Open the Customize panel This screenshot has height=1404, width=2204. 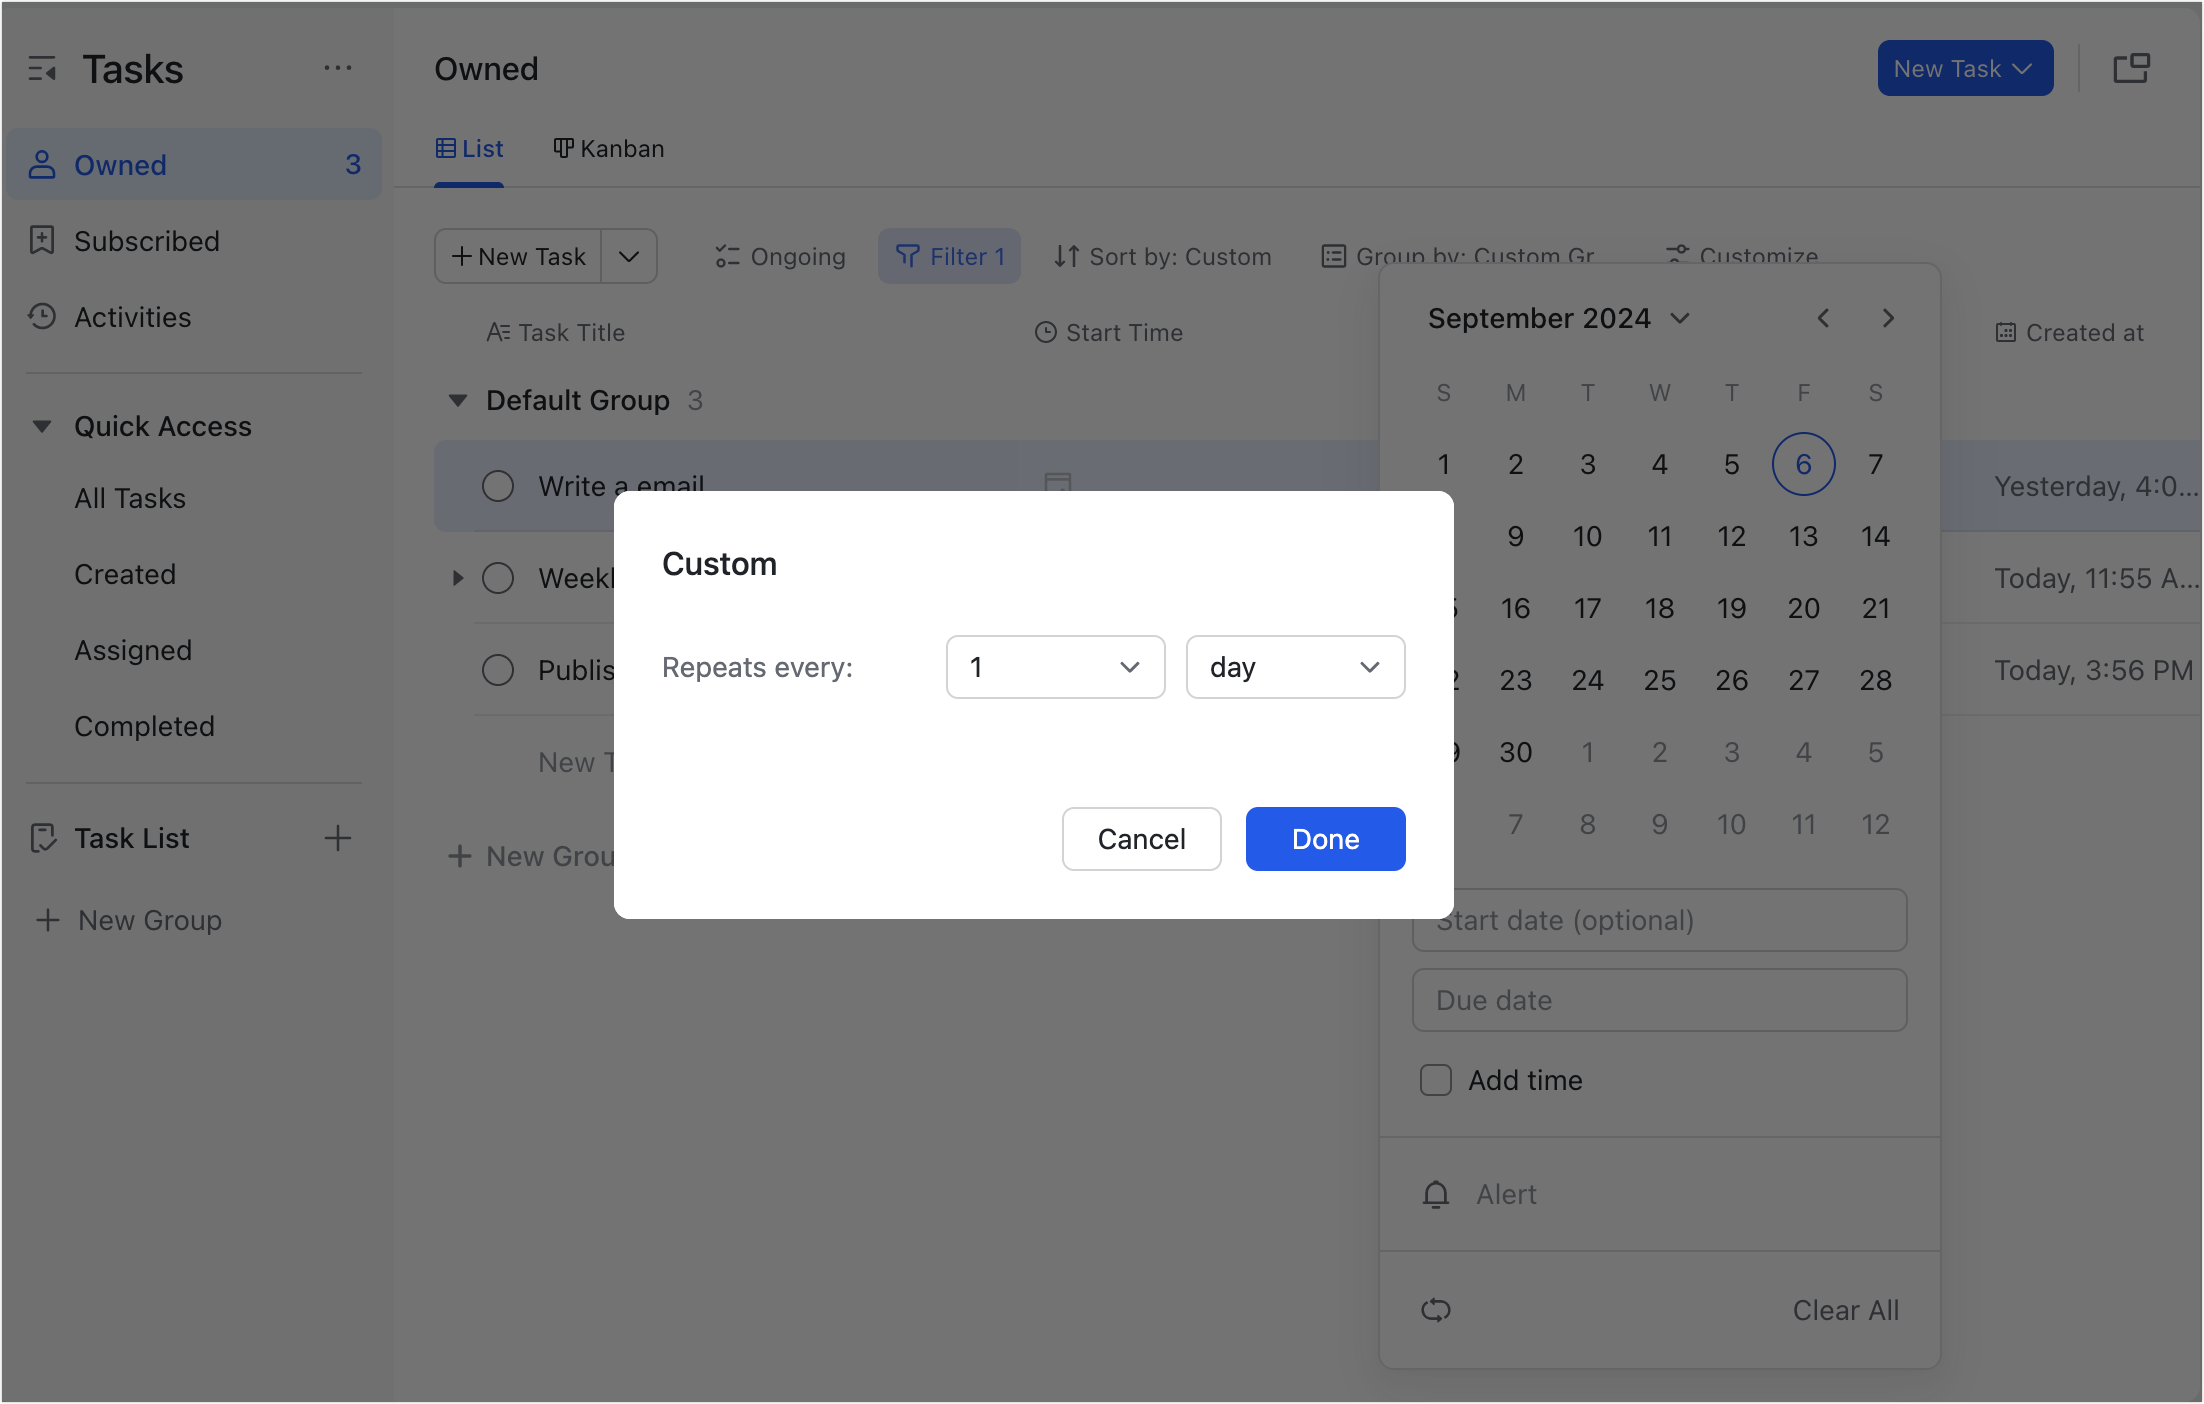pyautogui.click(x=1741, y=256)
